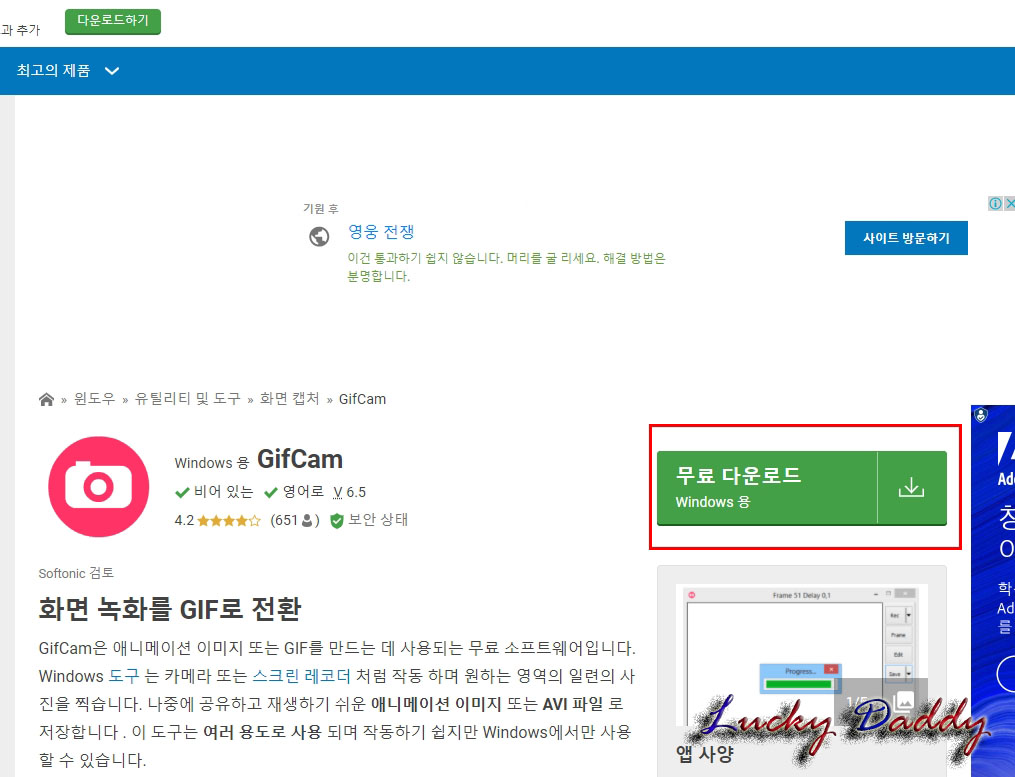Open the 도구 link in the review

[x=124, y=676]
